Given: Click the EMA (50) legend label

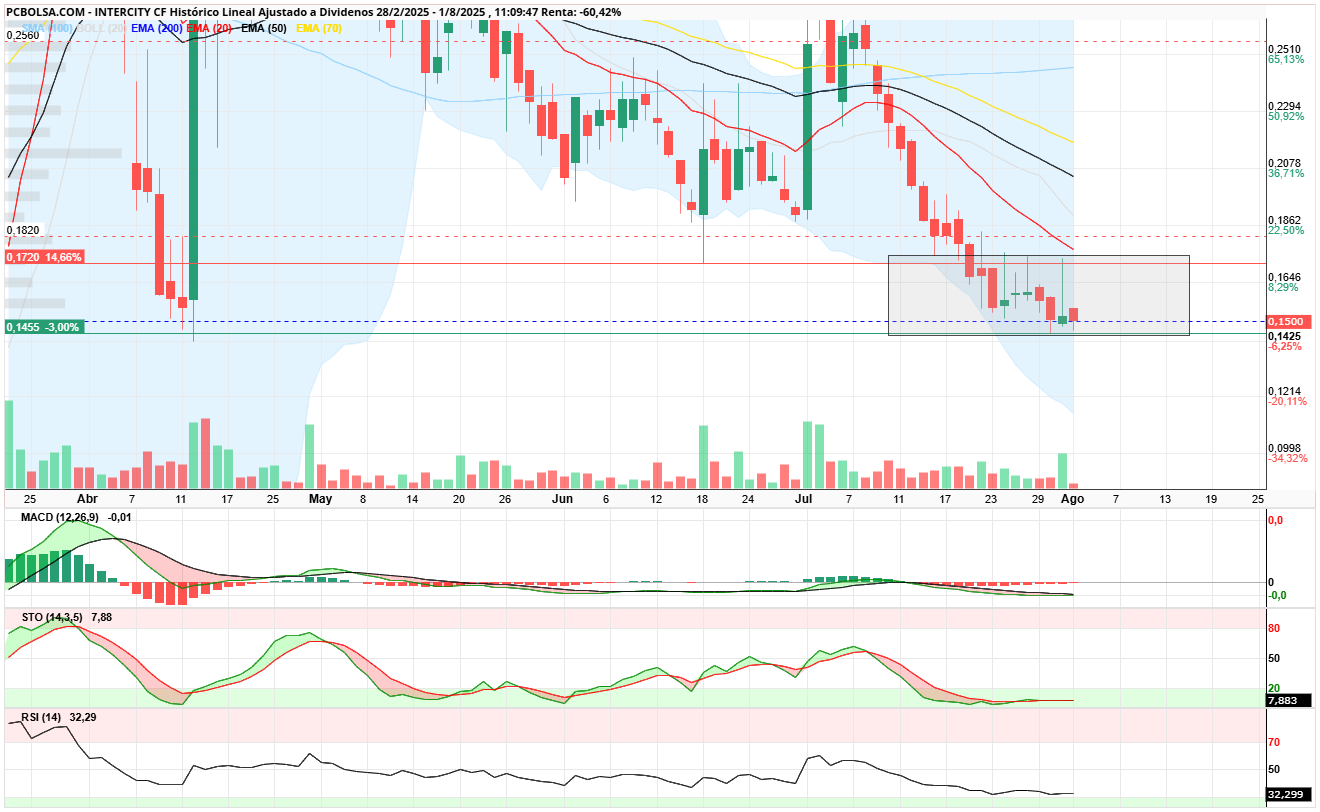Looking at the screenshot, I should point(264,28).
